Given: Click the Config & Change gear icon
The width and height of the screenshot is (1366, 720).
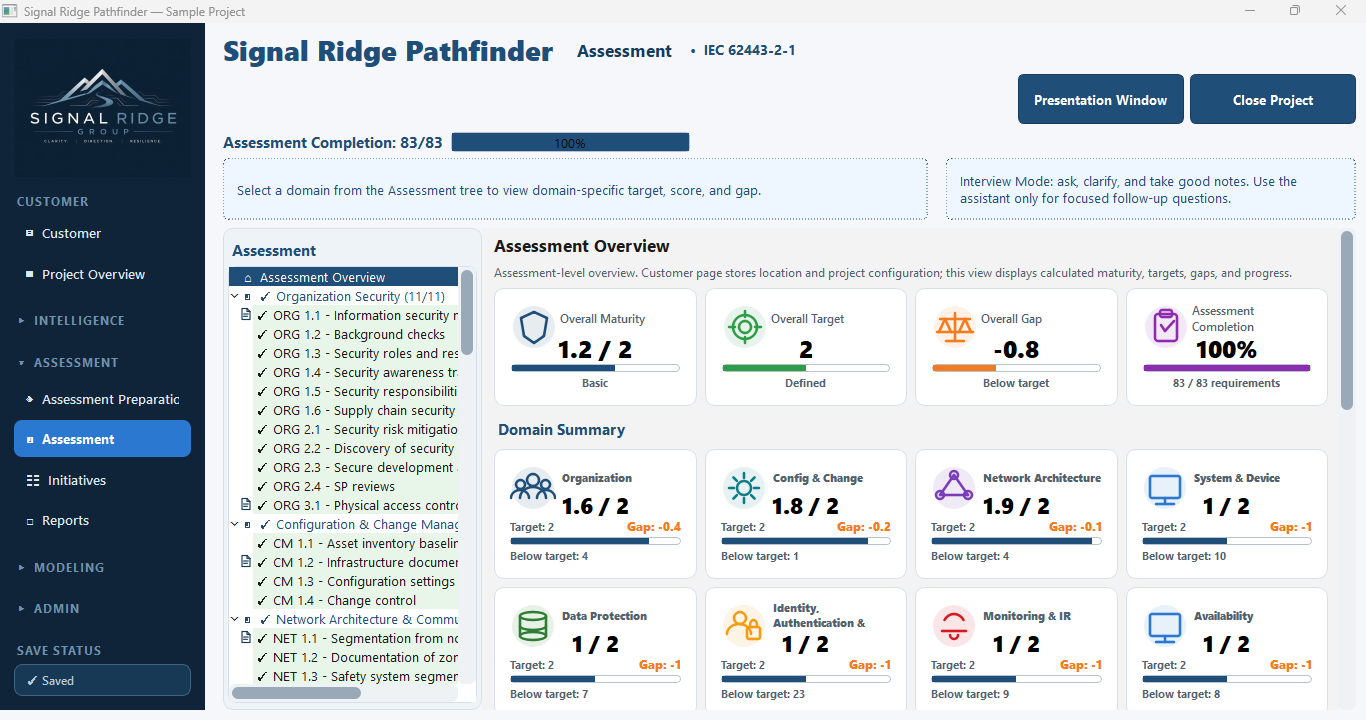Looking at the screenshot, I should click(744, 487).
